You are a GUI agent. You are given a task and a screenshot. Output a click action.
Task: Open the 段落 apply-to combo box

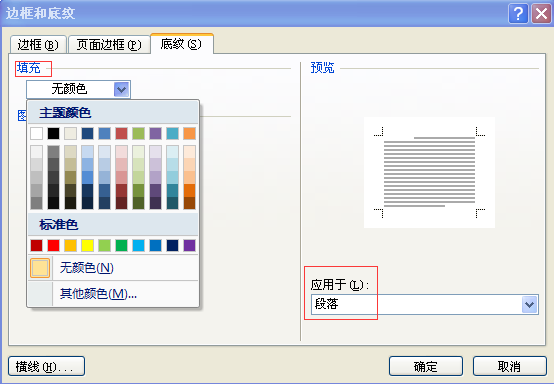point(425,305)
